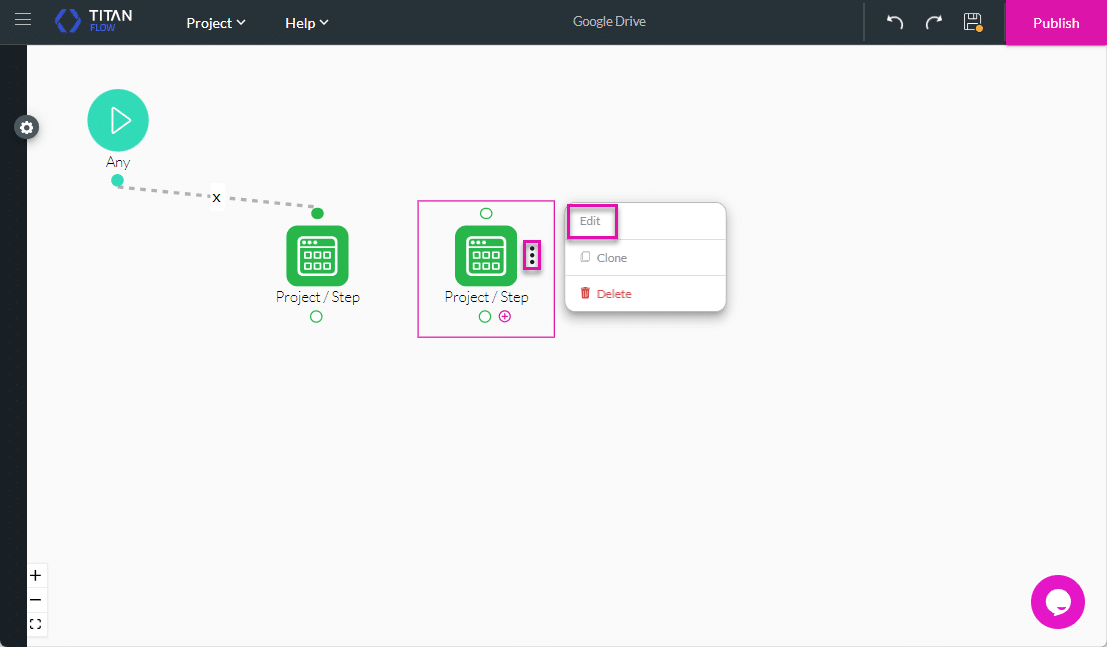Screen dimensions: 1107x647
Task: Expand the Help dropdown menu
Action: pos(306,23)
